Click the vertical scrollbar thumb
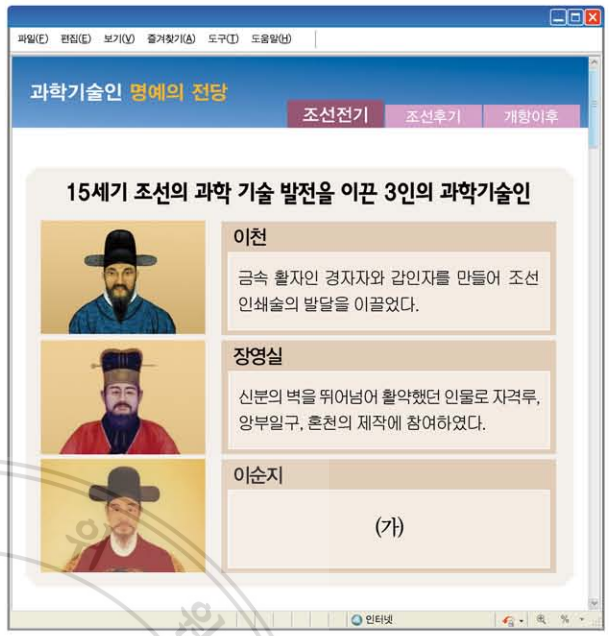The image size is (609, 636). 594,107
